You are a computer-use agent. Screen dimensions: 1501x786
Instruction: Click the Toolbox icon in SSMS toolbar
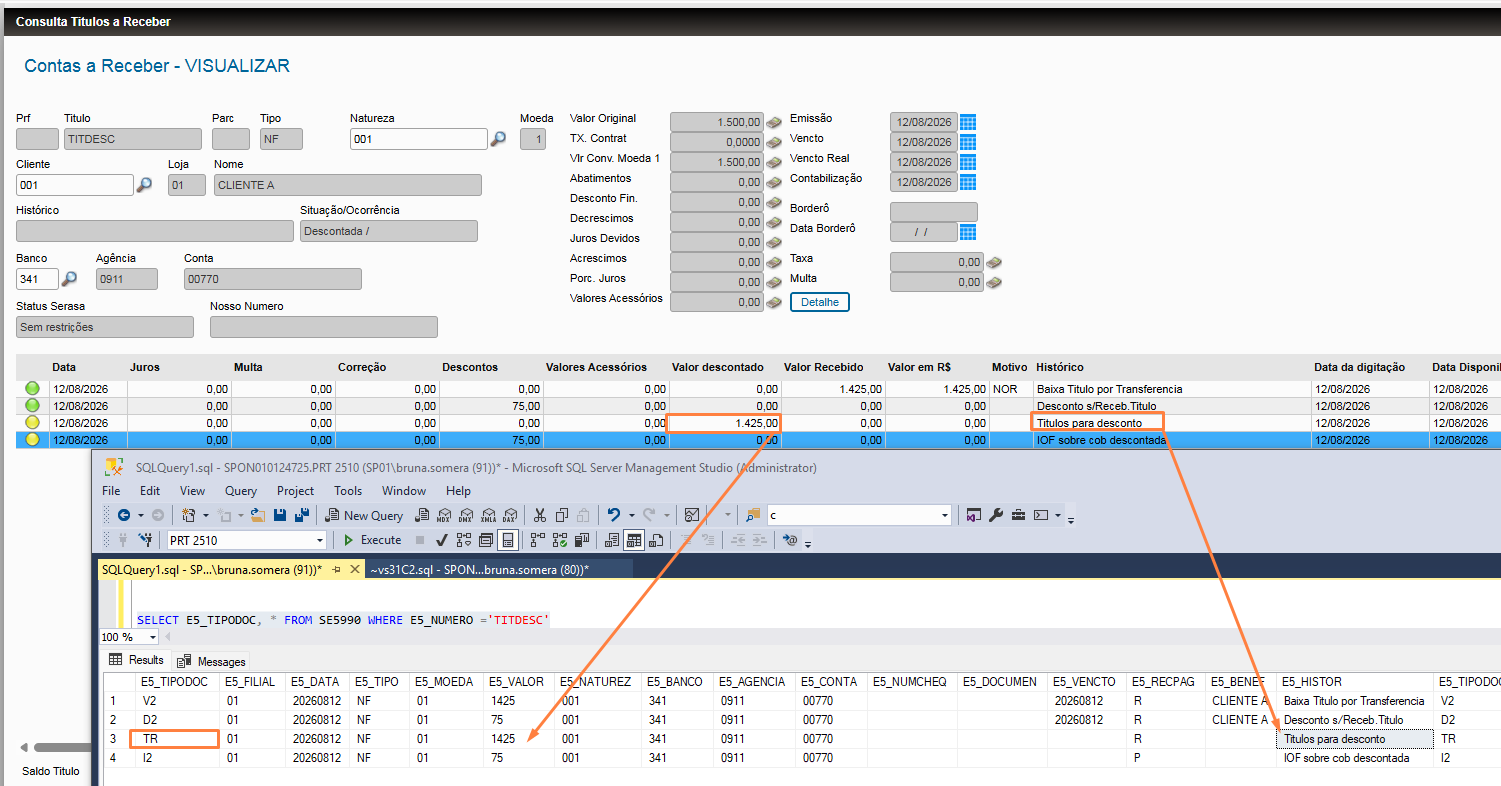click(x=1019, y=516)
